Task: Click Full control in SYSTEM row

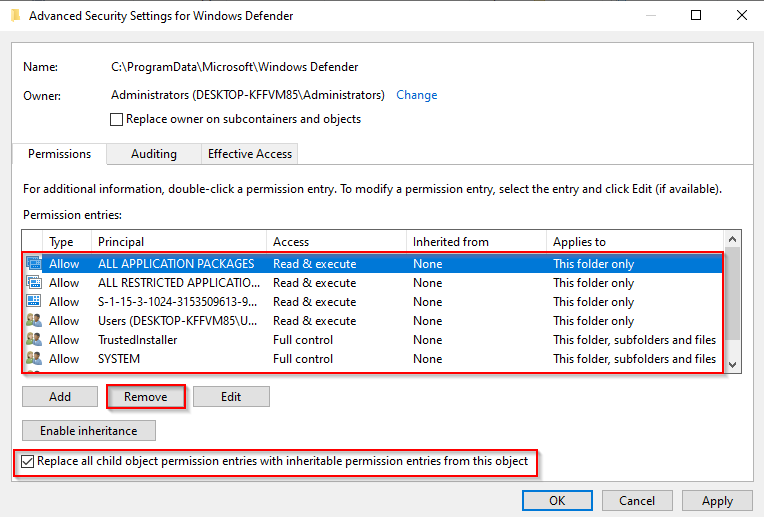Action: [303, 359]
